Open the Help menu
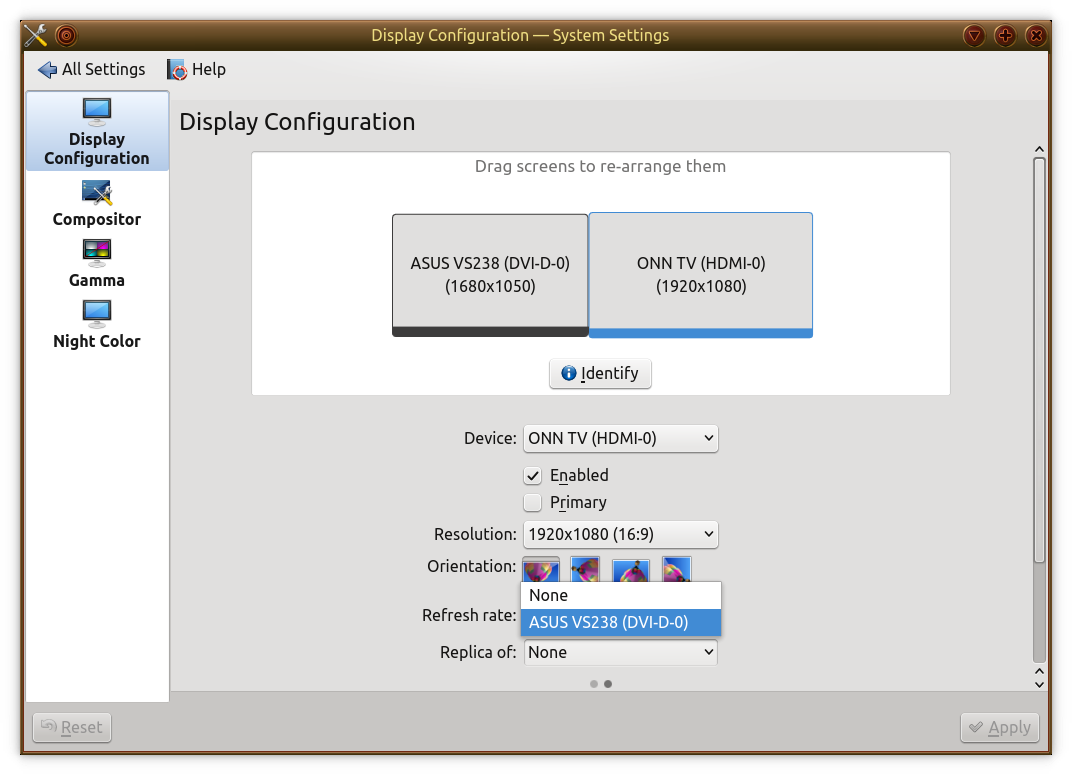 point(196,69)
